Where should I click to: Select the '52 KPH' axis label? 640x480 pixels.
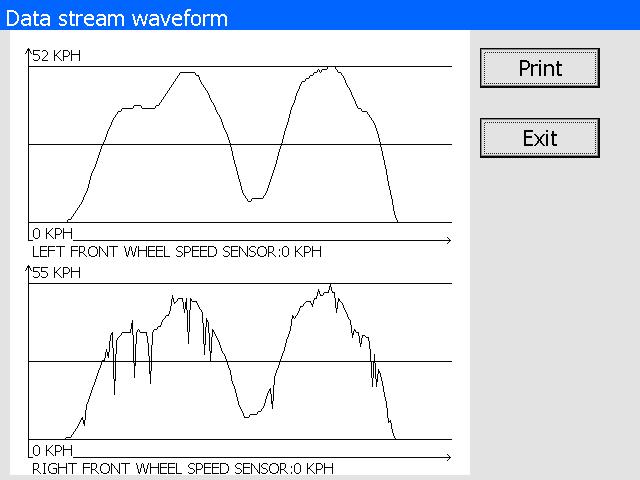tap(56, 56)
